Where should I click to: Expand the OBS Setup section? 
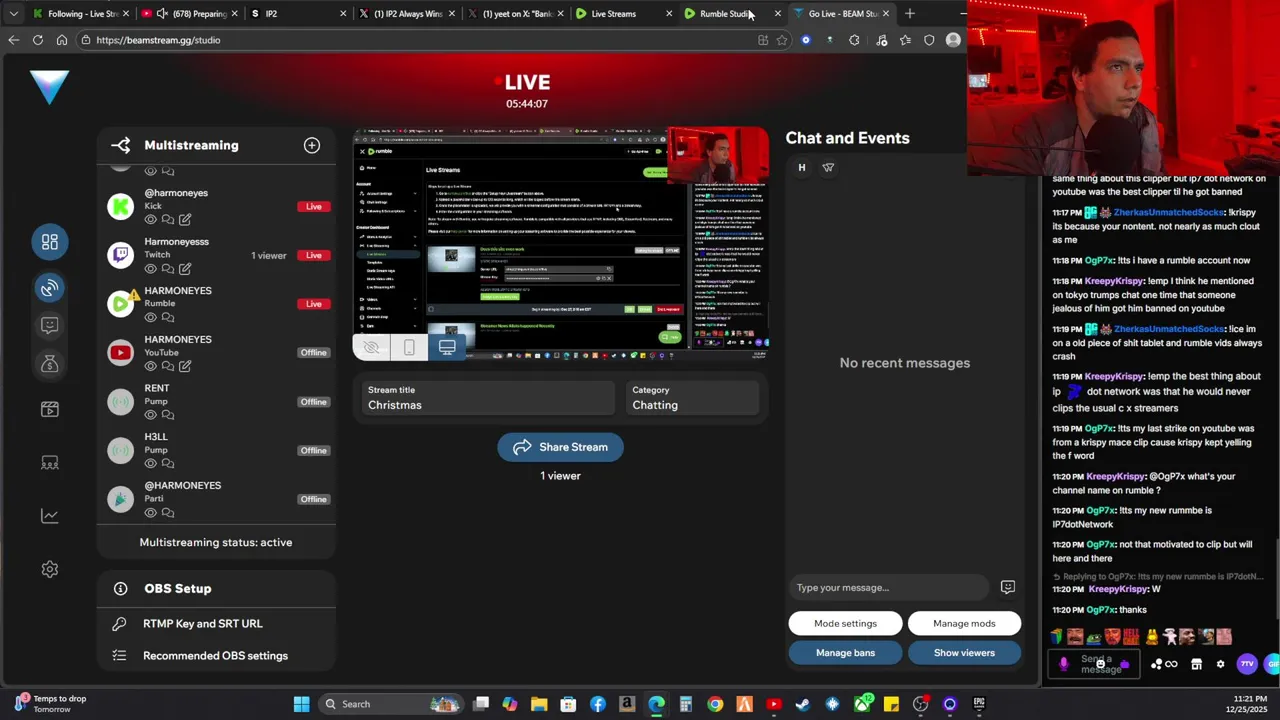pyautogui.click(x=217, y=589)
